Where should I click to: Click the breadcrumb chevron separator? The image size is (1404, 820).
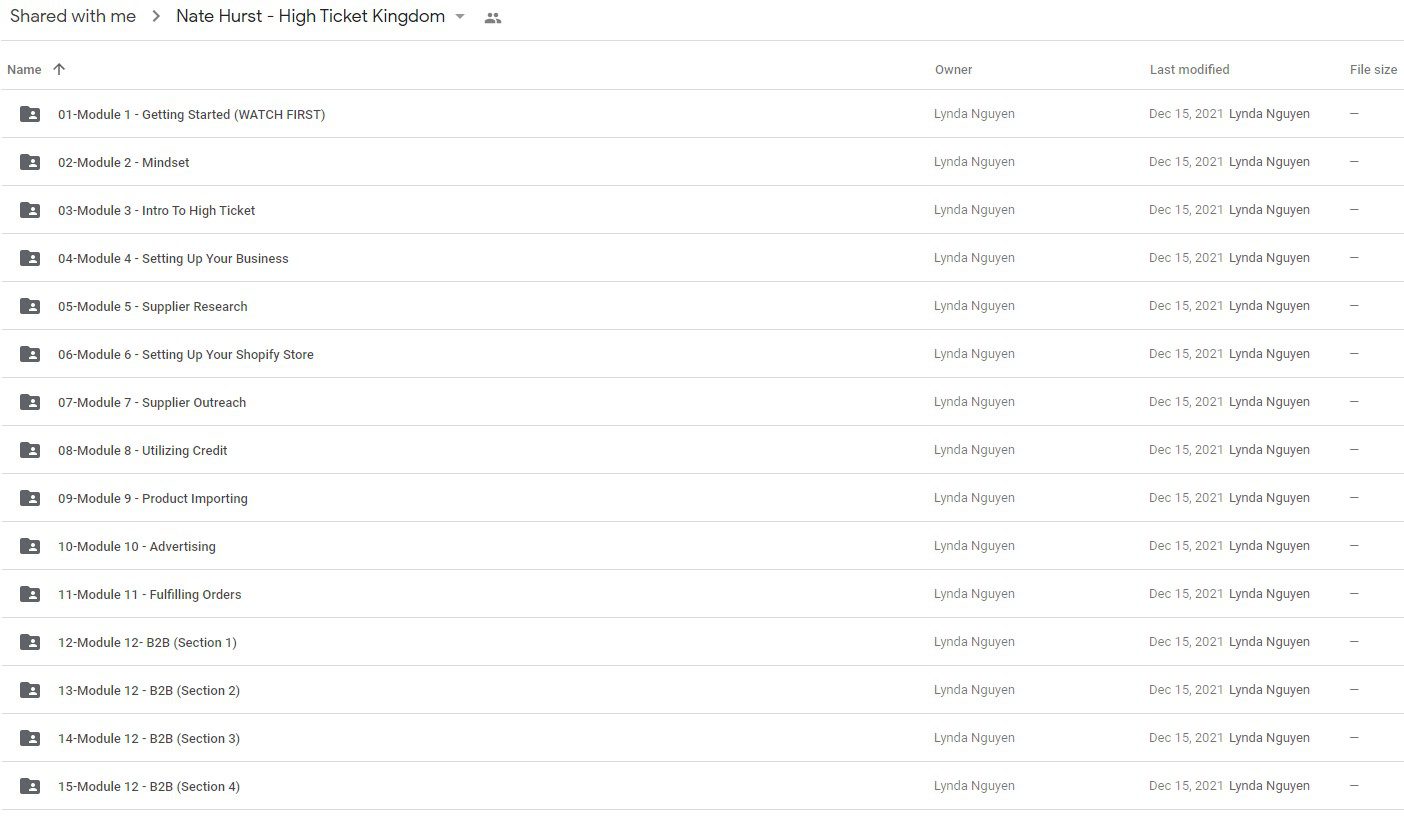pyautogui.click(x=156, y=17)
